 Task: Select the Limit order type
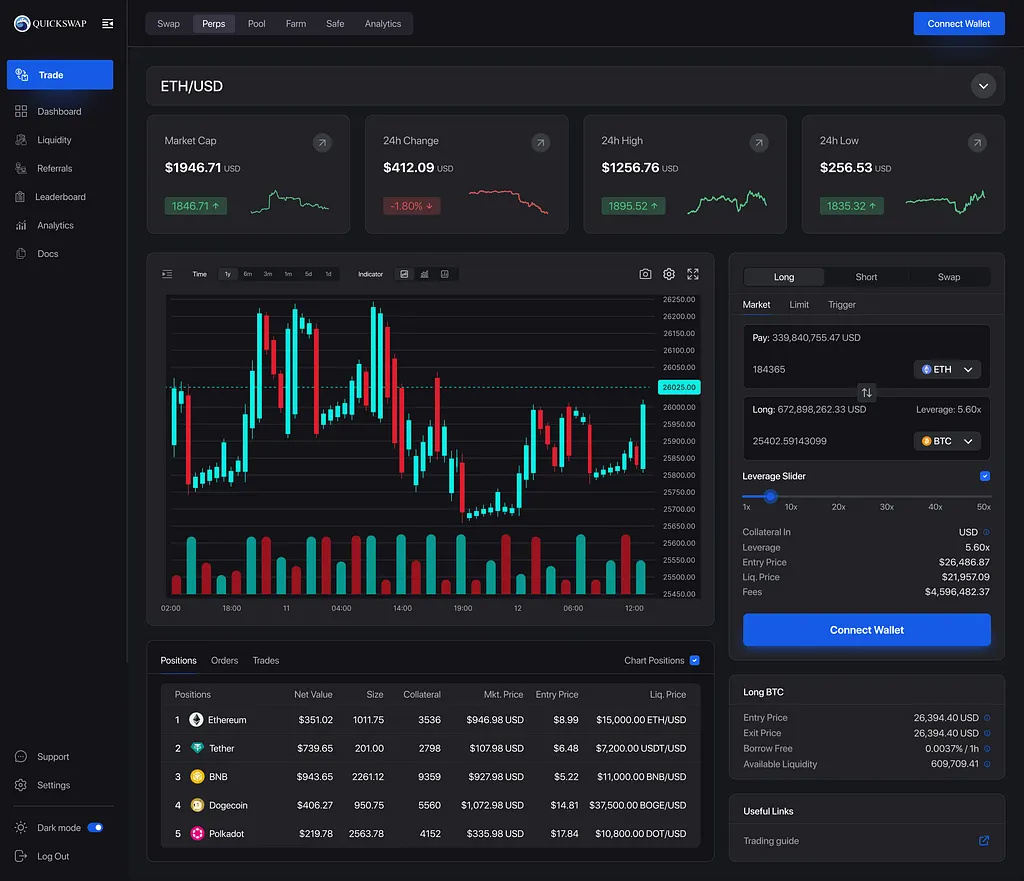799,304
